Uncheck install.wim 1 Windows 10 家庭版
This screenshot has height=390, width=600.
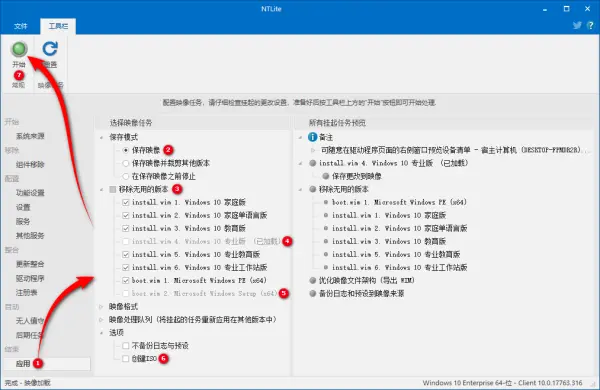click(126, 202)
